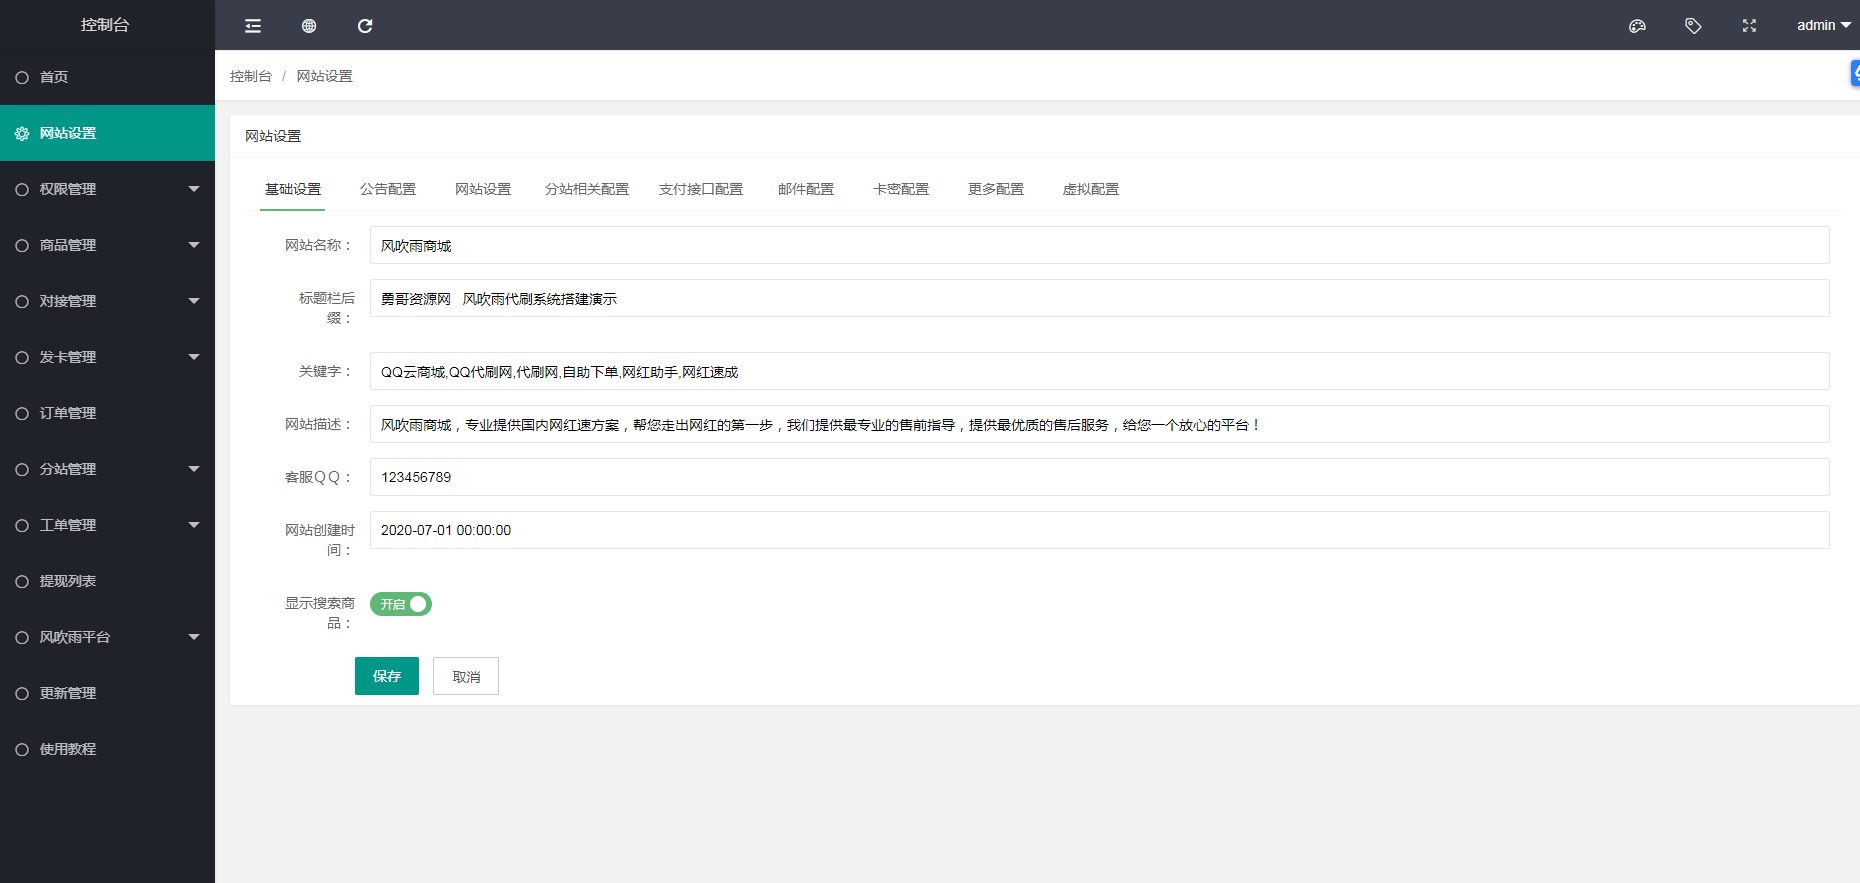Enter fullscreen with the expand icon

click(x=1749, y=26)
